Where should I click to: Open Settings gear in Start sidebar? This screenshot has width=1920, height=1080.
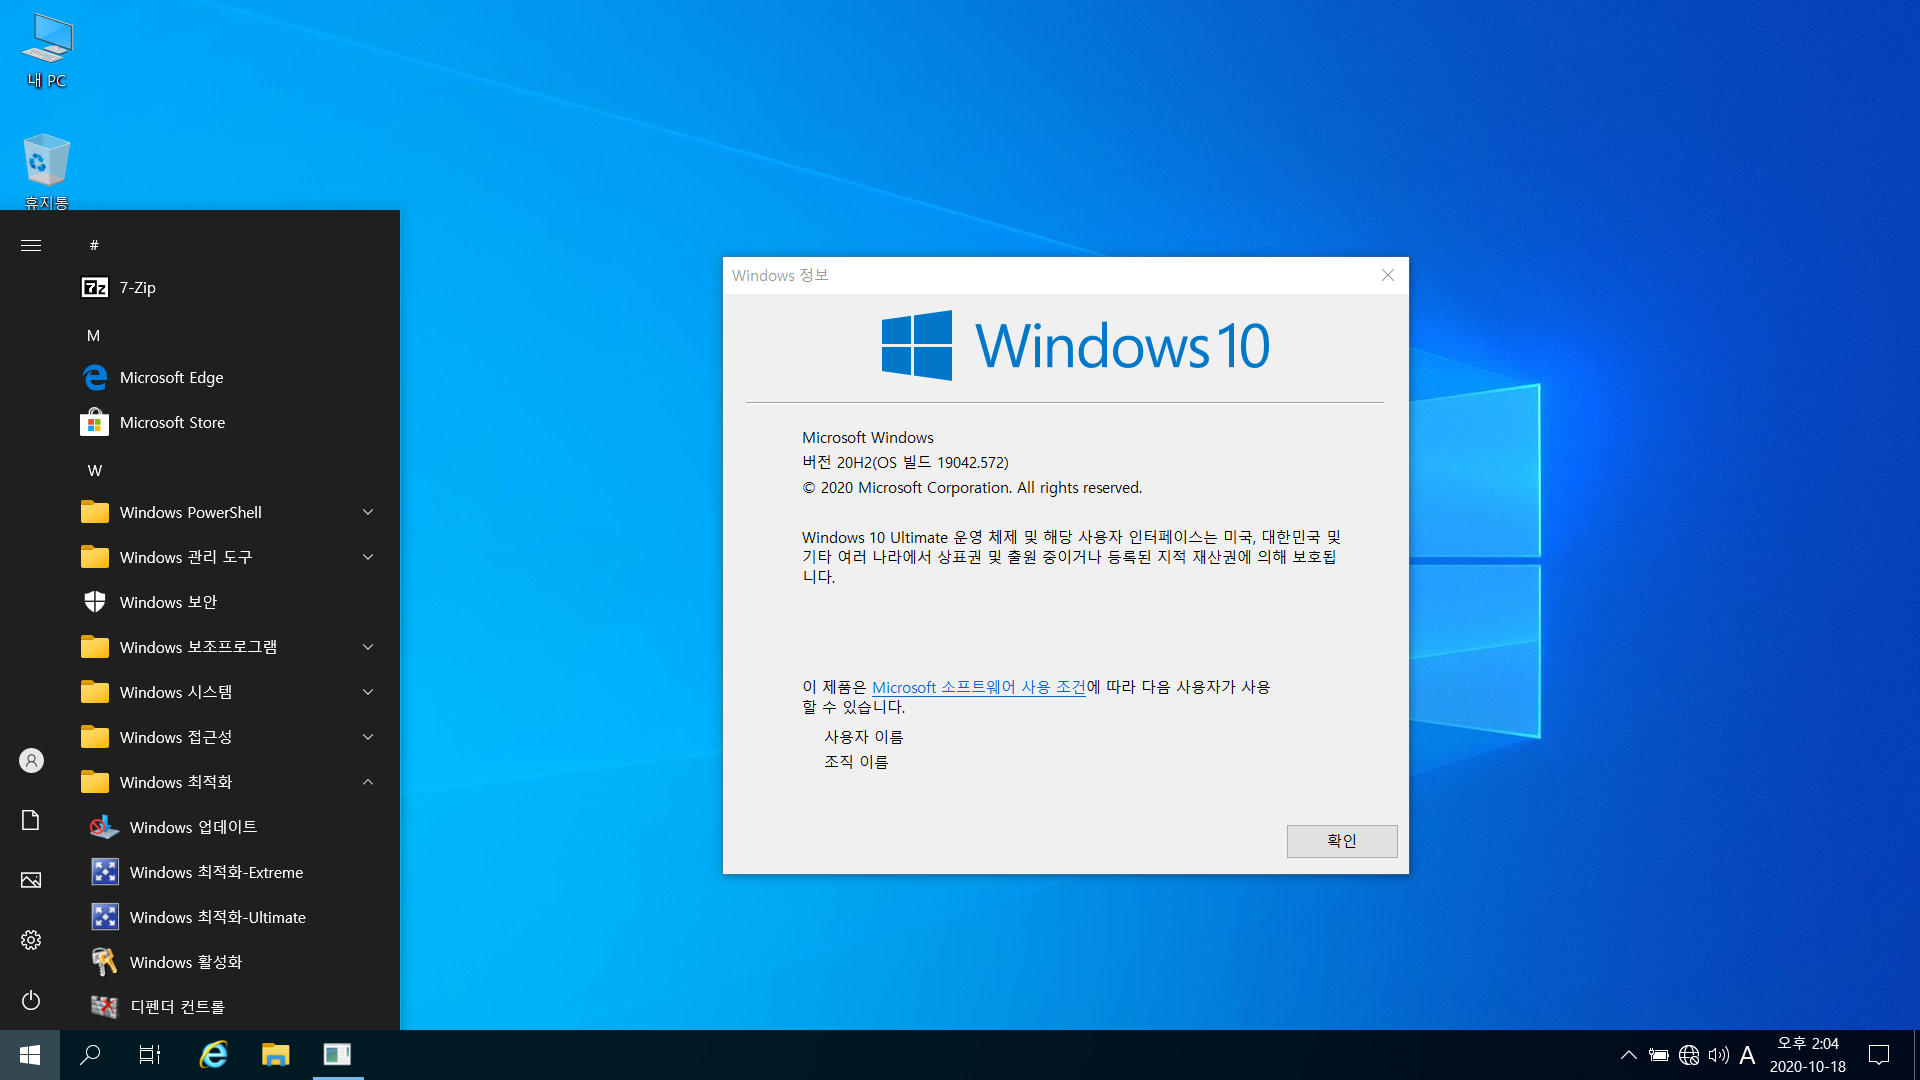[31, 941]
